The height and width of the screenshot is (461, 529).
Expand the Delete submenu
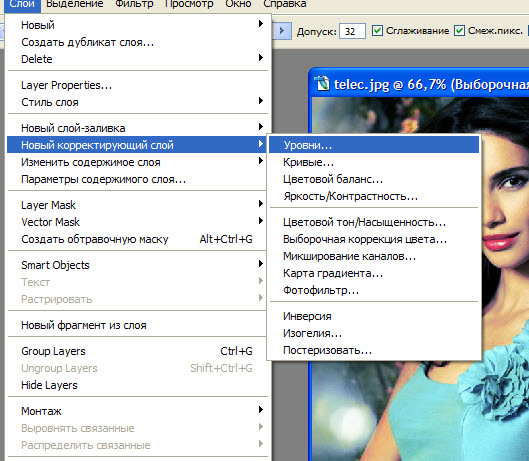click(x=138, y=59)
